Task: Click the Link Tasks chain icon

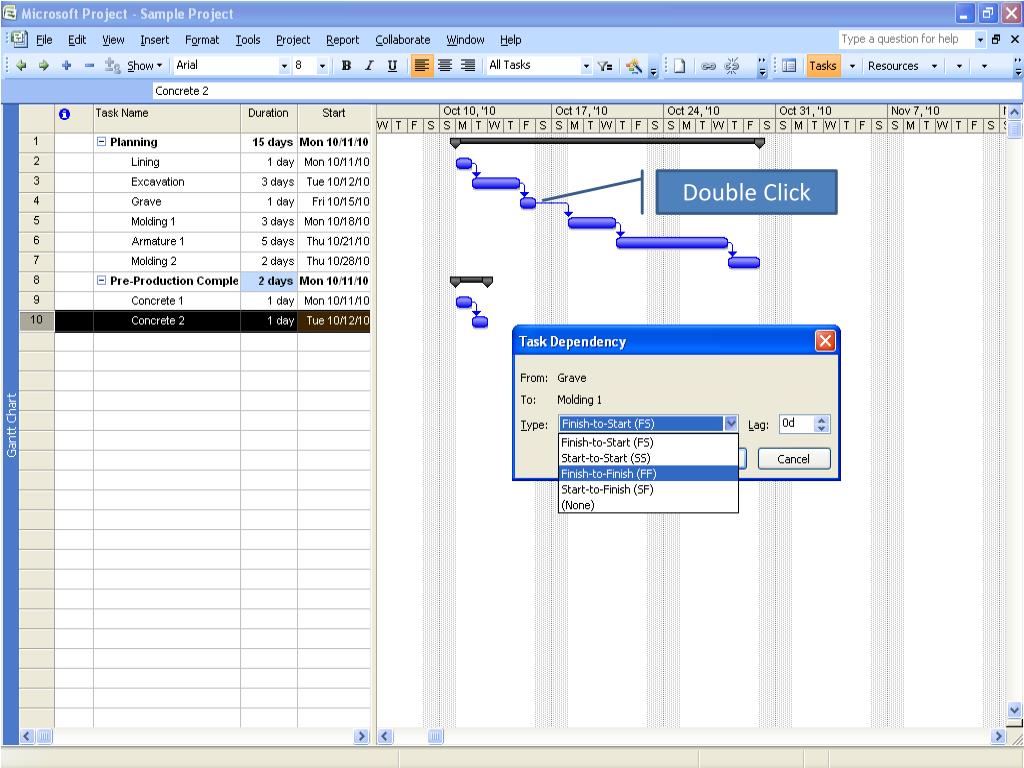Action: point(708,65)
